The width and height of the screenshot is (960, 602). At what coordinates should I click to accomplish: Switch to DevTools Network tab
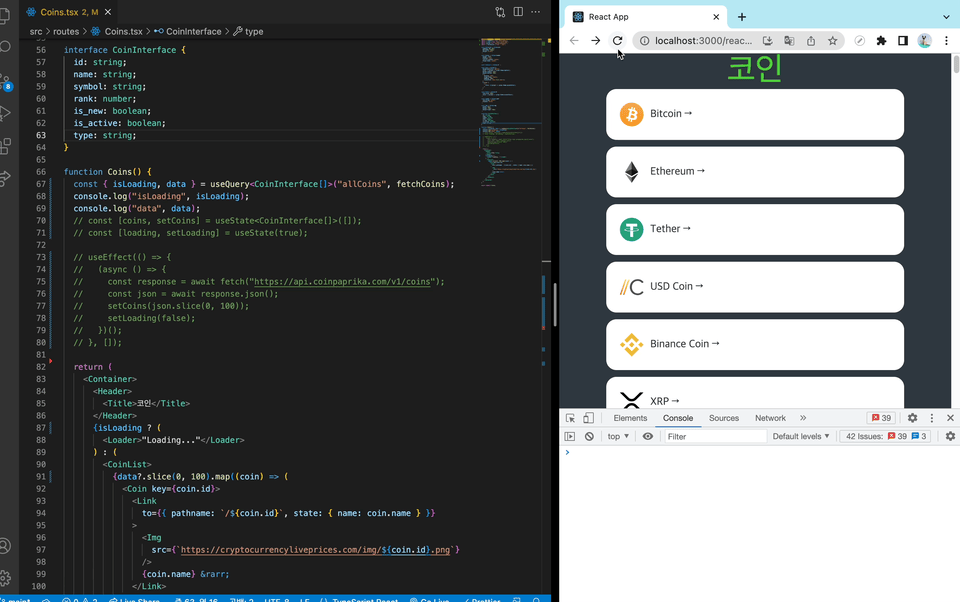pos(770,418)
